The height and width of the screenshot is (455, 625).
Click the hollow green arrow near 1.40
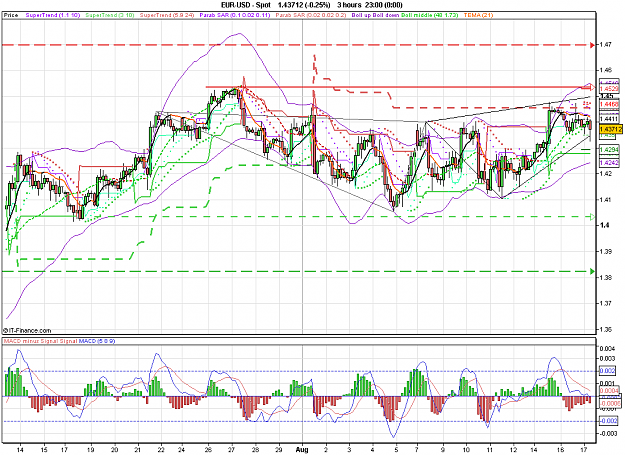pyautogui.click(x=592, y=217)
